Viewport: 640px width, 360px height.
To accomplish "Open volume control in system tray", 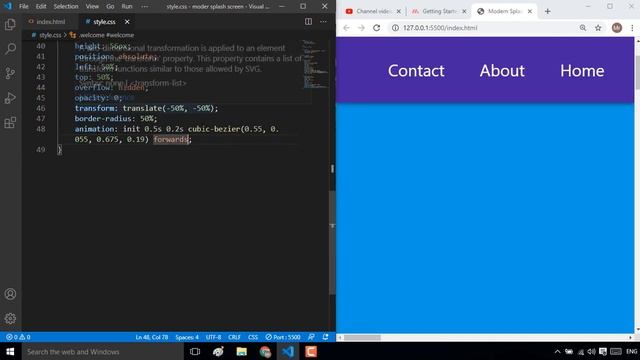I will pos(591,351).
